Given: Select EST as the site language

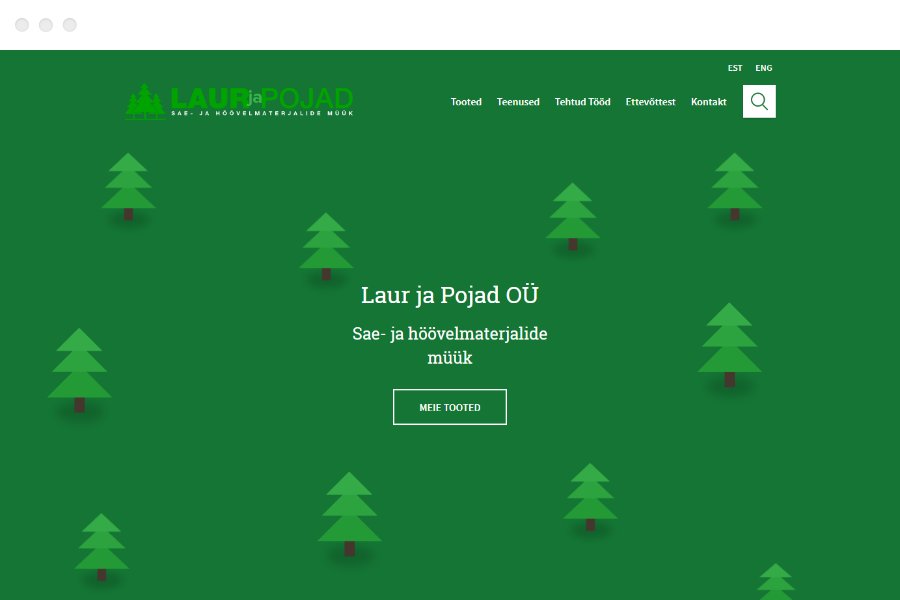Looking at the screenshot, I should [735, 68].
